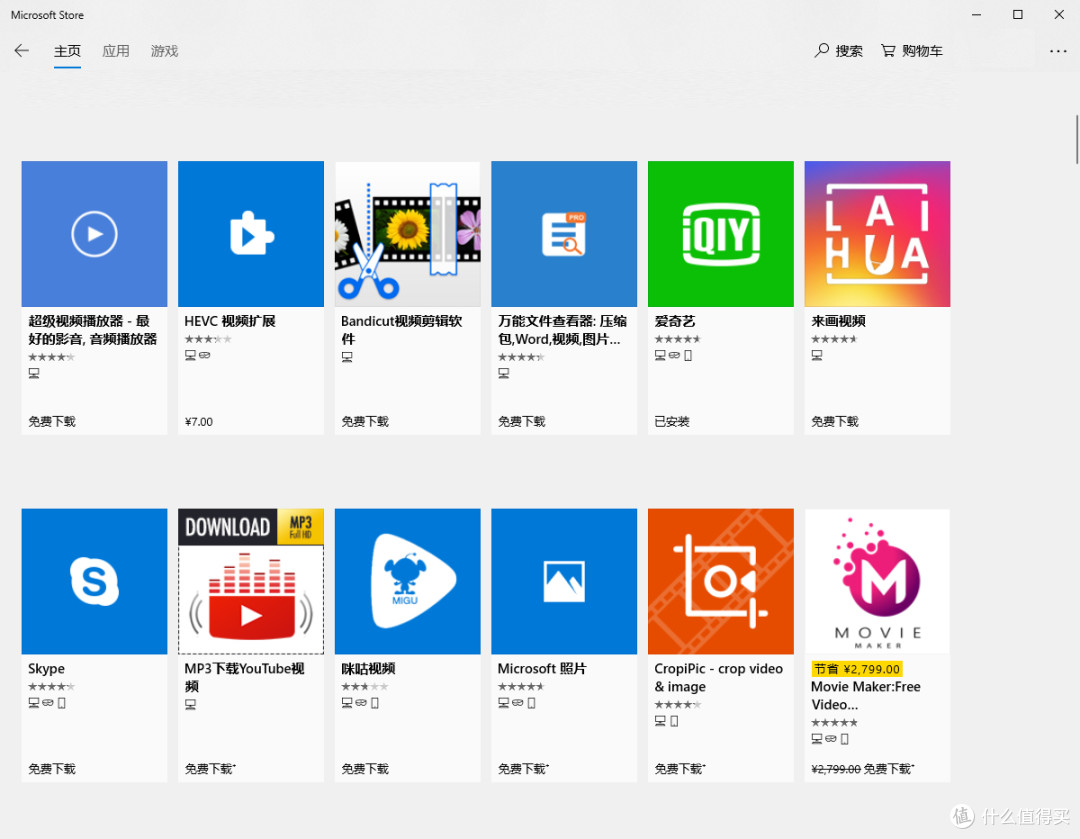Click the 超级视频播放器 title text
Image resolution: width=1080 pixels, height=839 pixels.
(x=92, y=330)
